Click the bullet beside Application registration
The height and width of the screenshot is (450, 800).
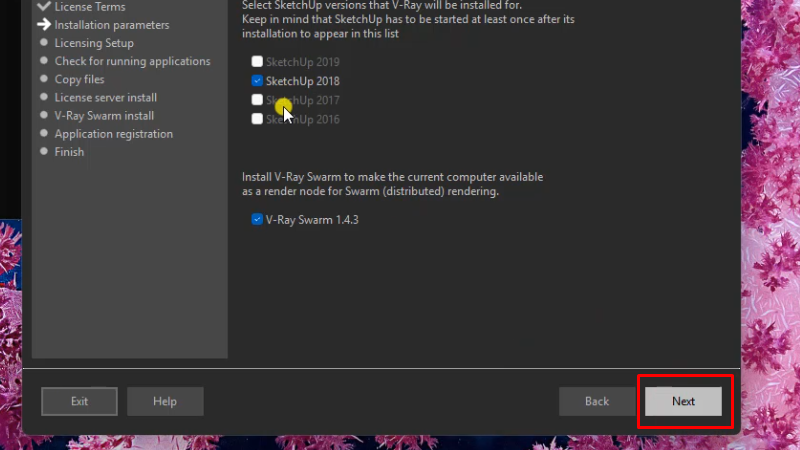point(44,133)
